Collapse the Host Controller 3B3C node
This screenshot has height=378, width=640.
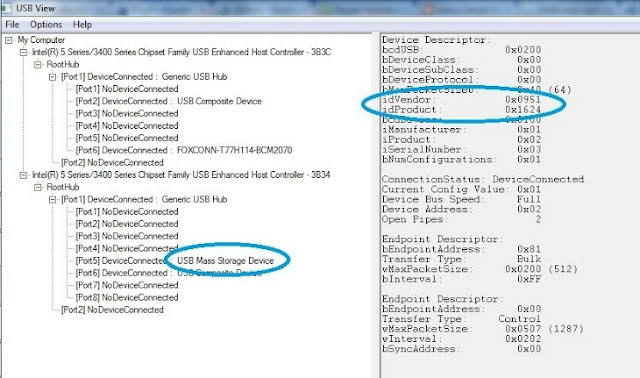click(x=23, y=52)
